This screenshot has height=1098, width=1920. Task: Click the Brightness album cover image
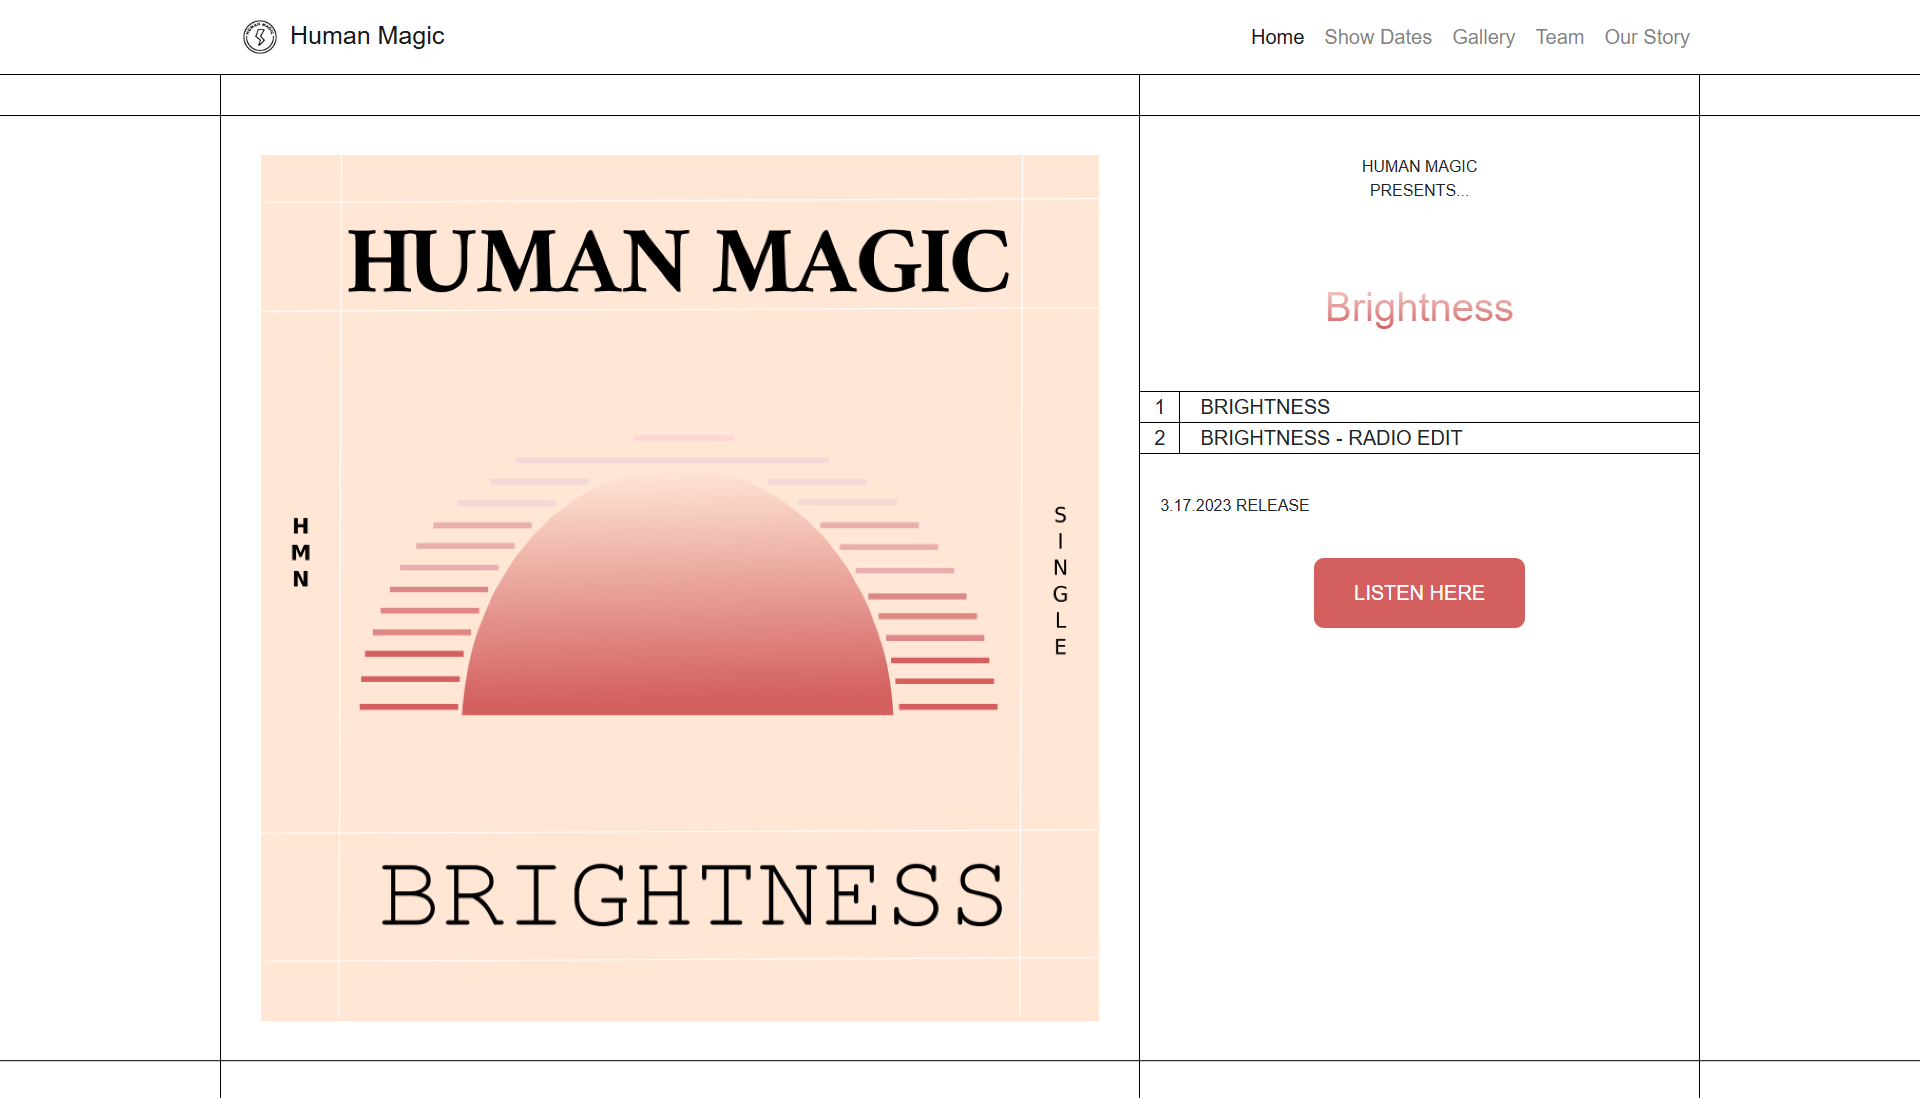click(680, 588)
